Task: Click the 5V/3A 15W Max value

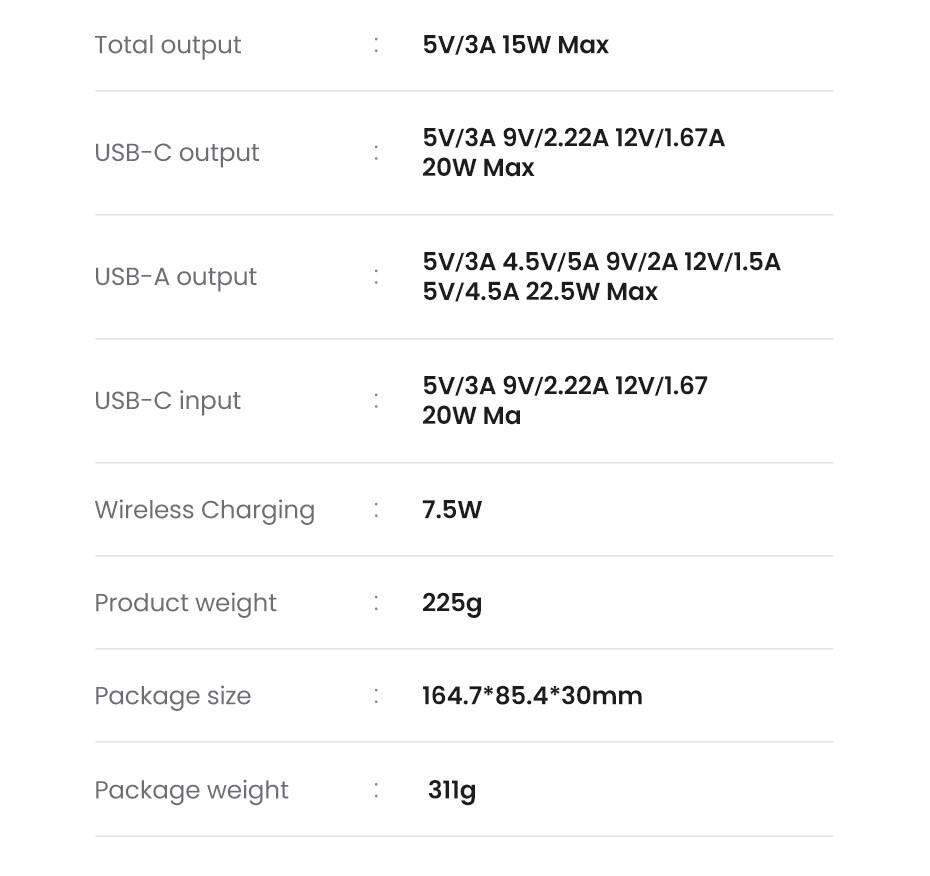Action: [515, 45]
